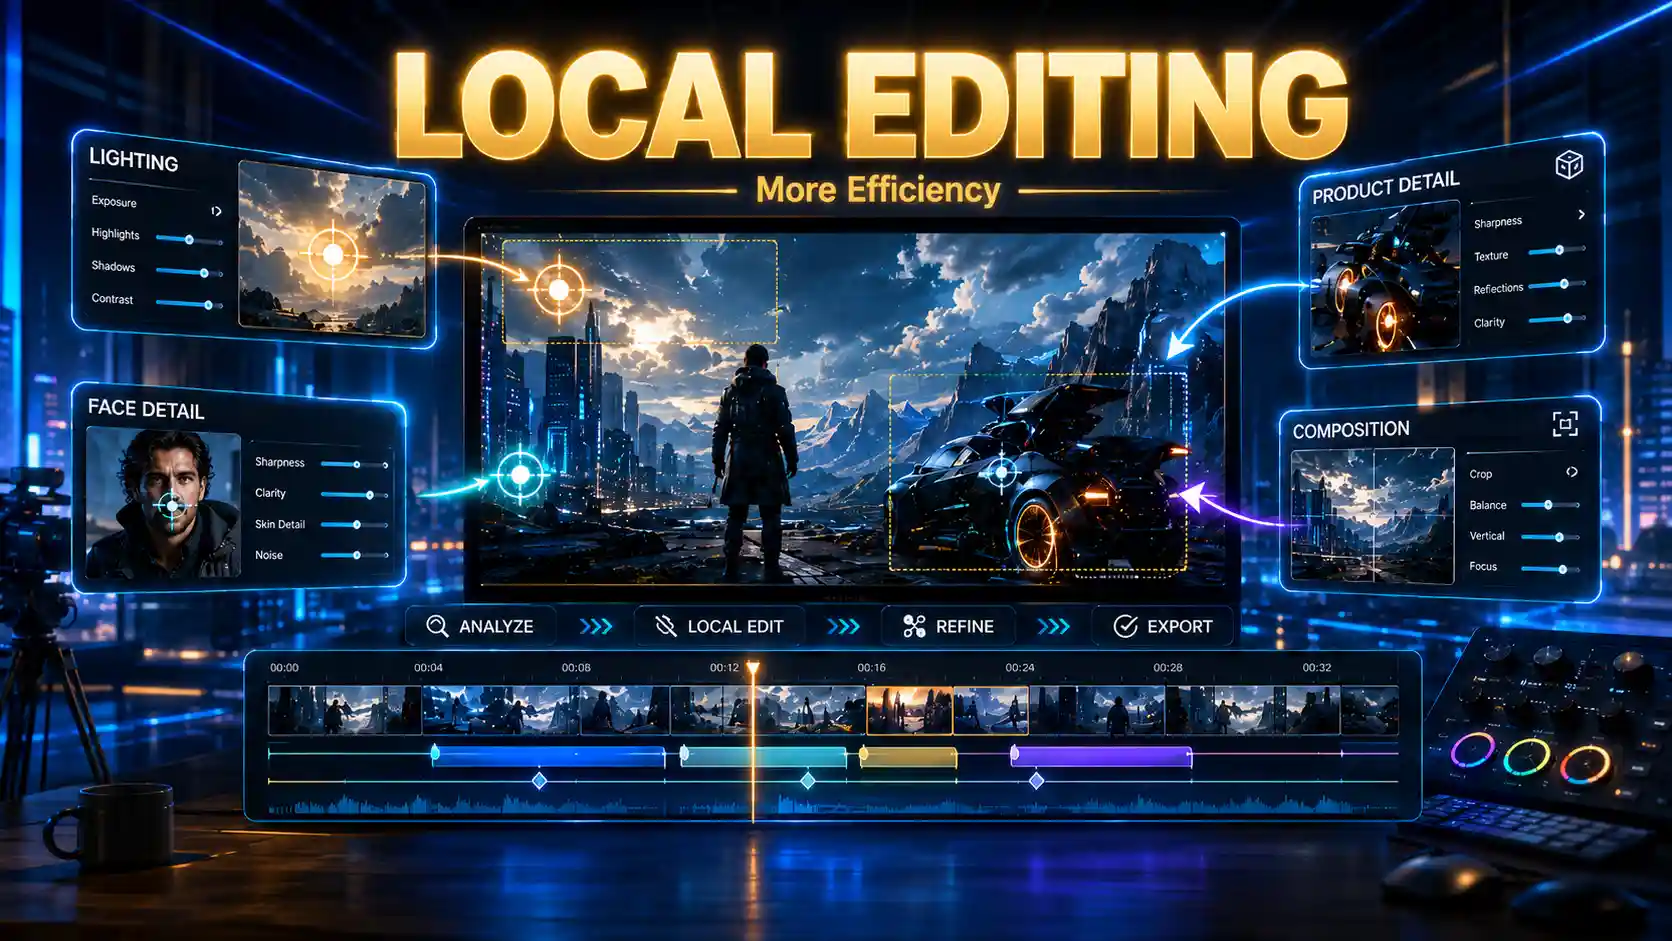
Task: Click the target marker on the car
Action: 1002,471
